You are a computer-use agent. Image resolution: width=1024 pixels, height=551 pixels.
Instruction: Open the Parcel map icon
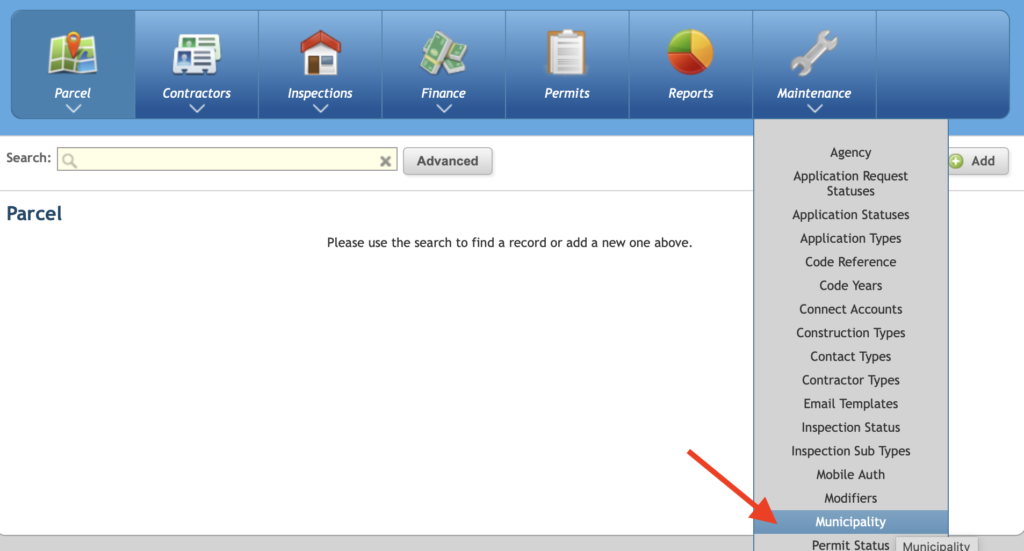(x=72, y=53)
